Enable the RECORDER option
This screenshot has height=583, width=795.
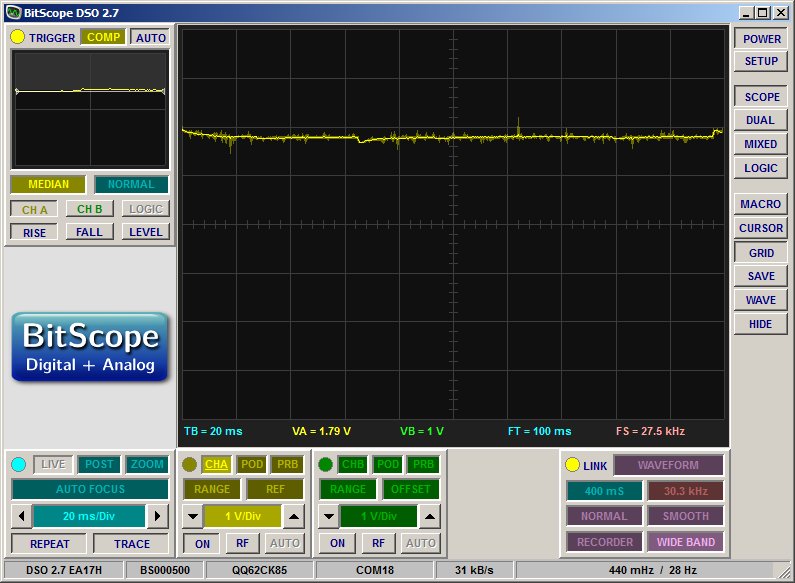pyautogui.click(x=604, y=542)
